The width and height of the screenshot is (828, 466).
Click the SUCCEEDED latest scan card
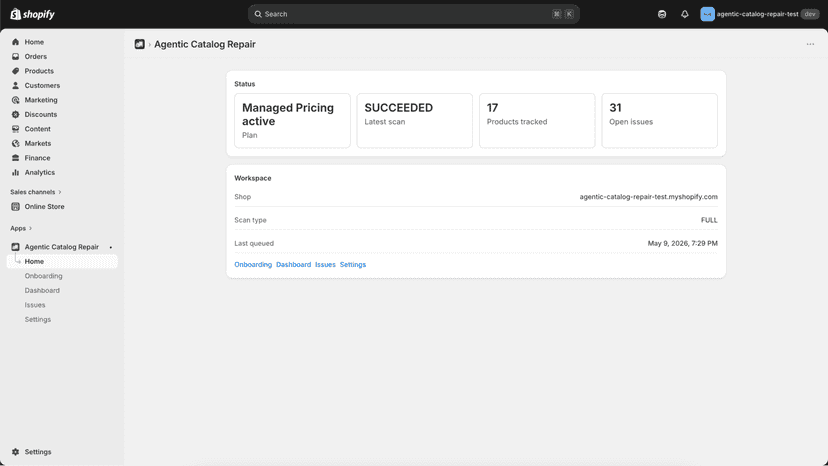click(x=415, y=121)
